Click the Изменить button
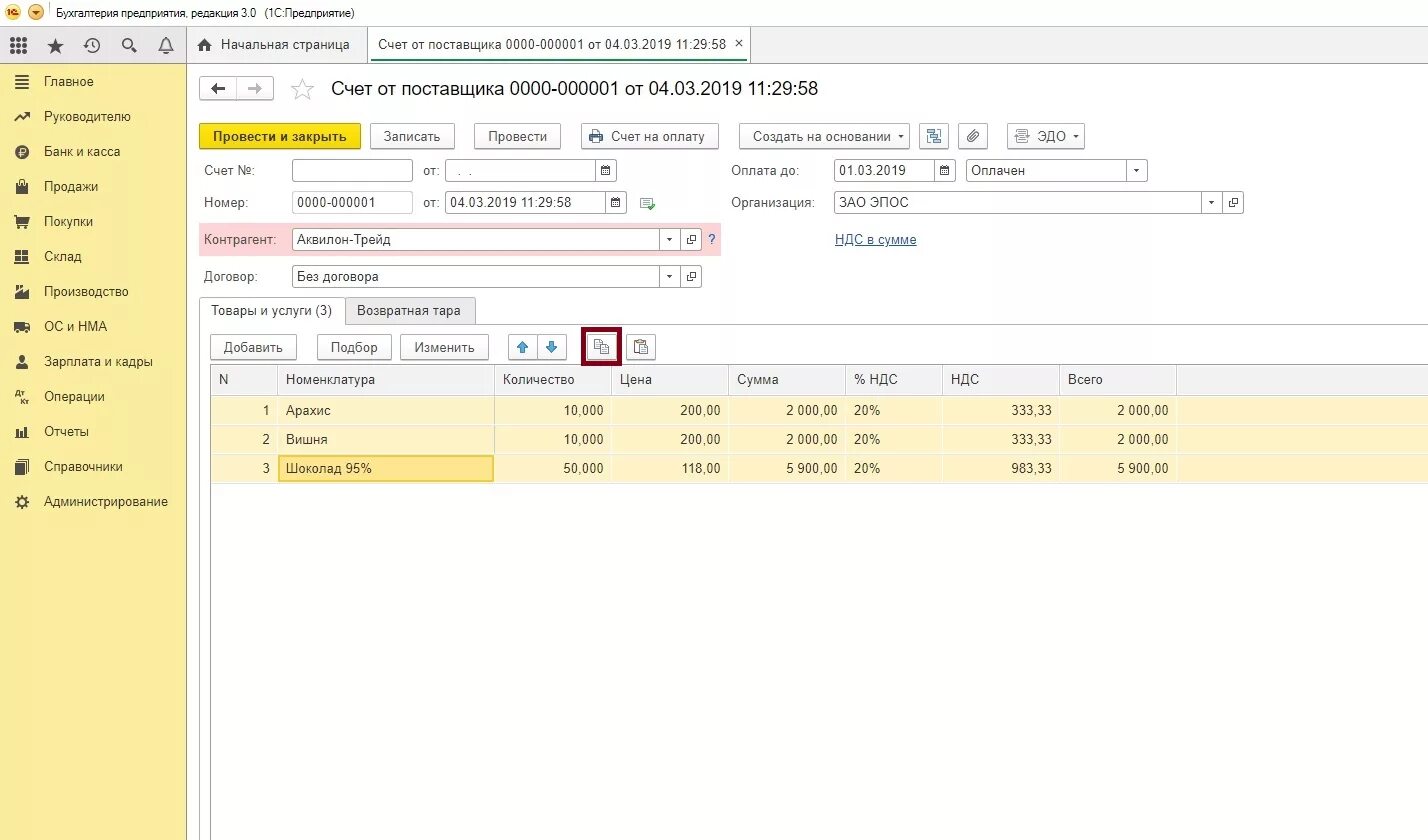Screen dimensions: 1428x840 (x=444, y=348)
